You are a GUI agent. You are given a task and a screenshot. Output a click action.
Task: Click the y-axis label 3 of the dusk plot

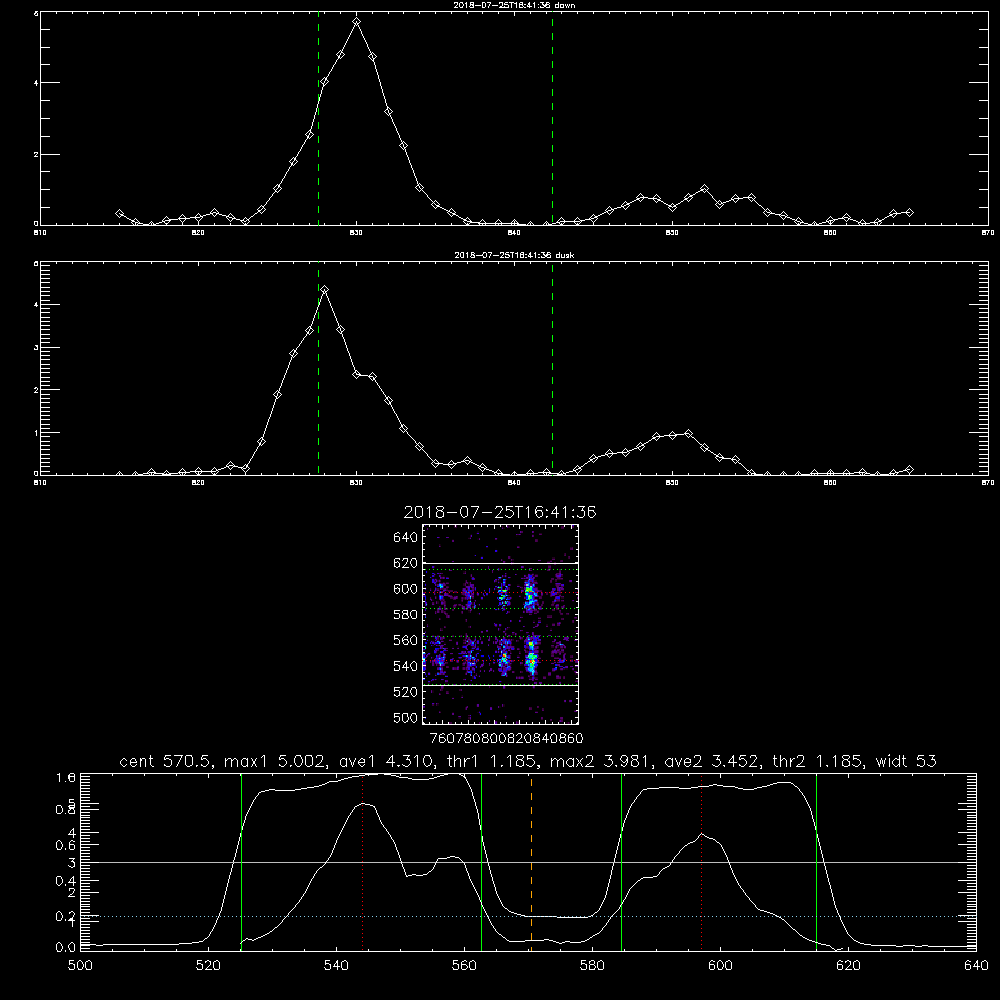coord(36,348)
